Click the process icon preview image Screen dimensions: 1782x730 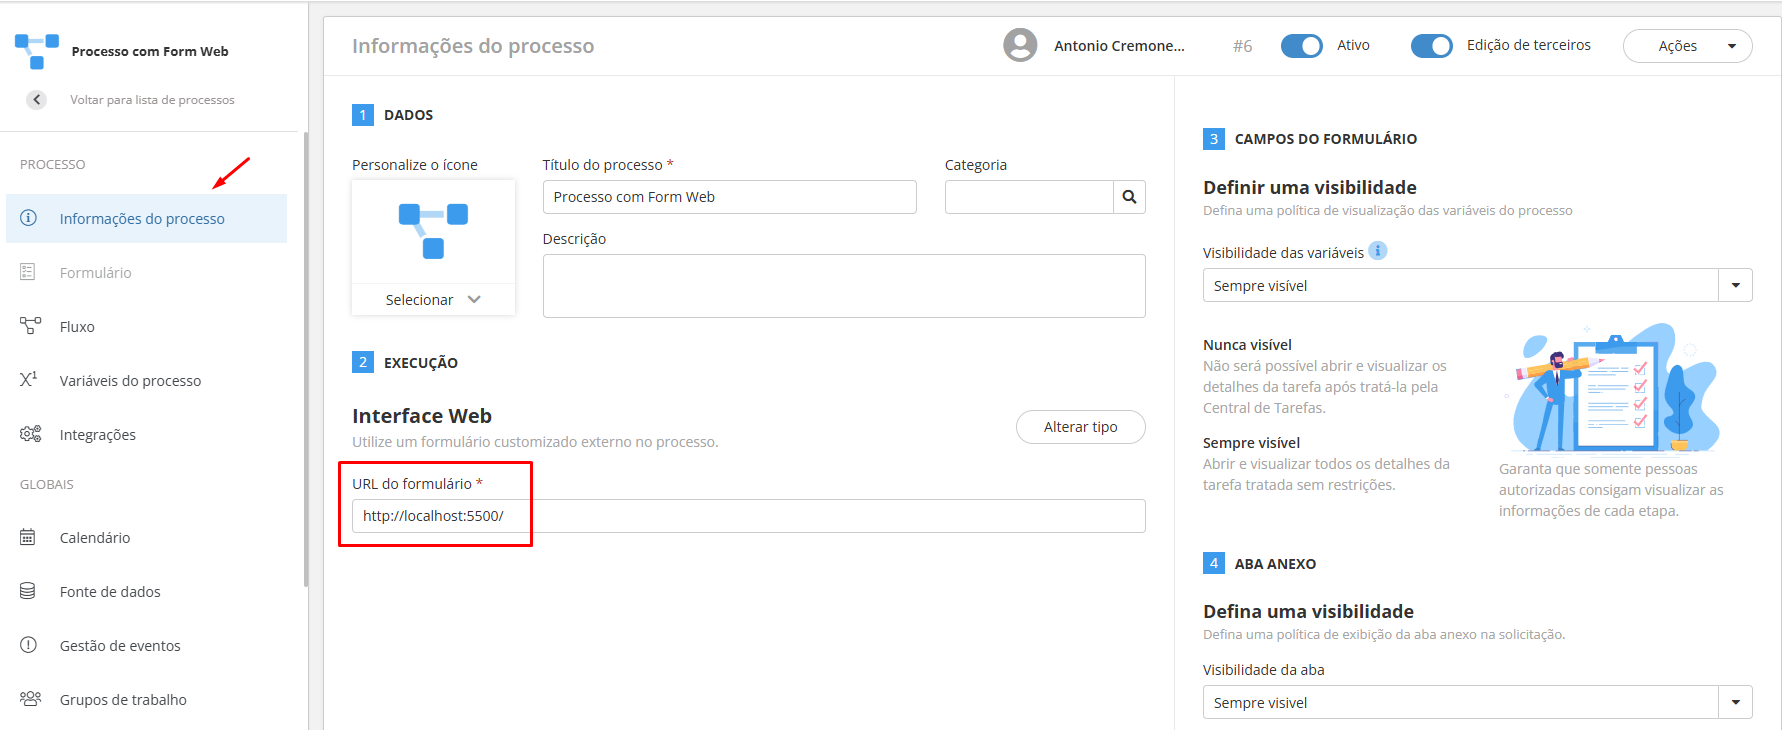(x=433, y=231)
